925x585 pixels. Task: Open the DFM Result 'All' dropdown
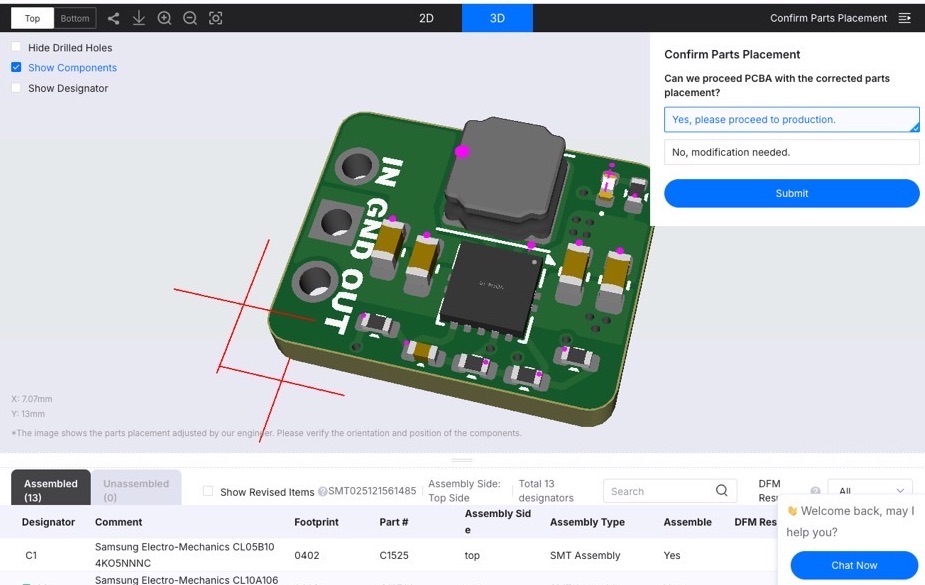(869, 491)
